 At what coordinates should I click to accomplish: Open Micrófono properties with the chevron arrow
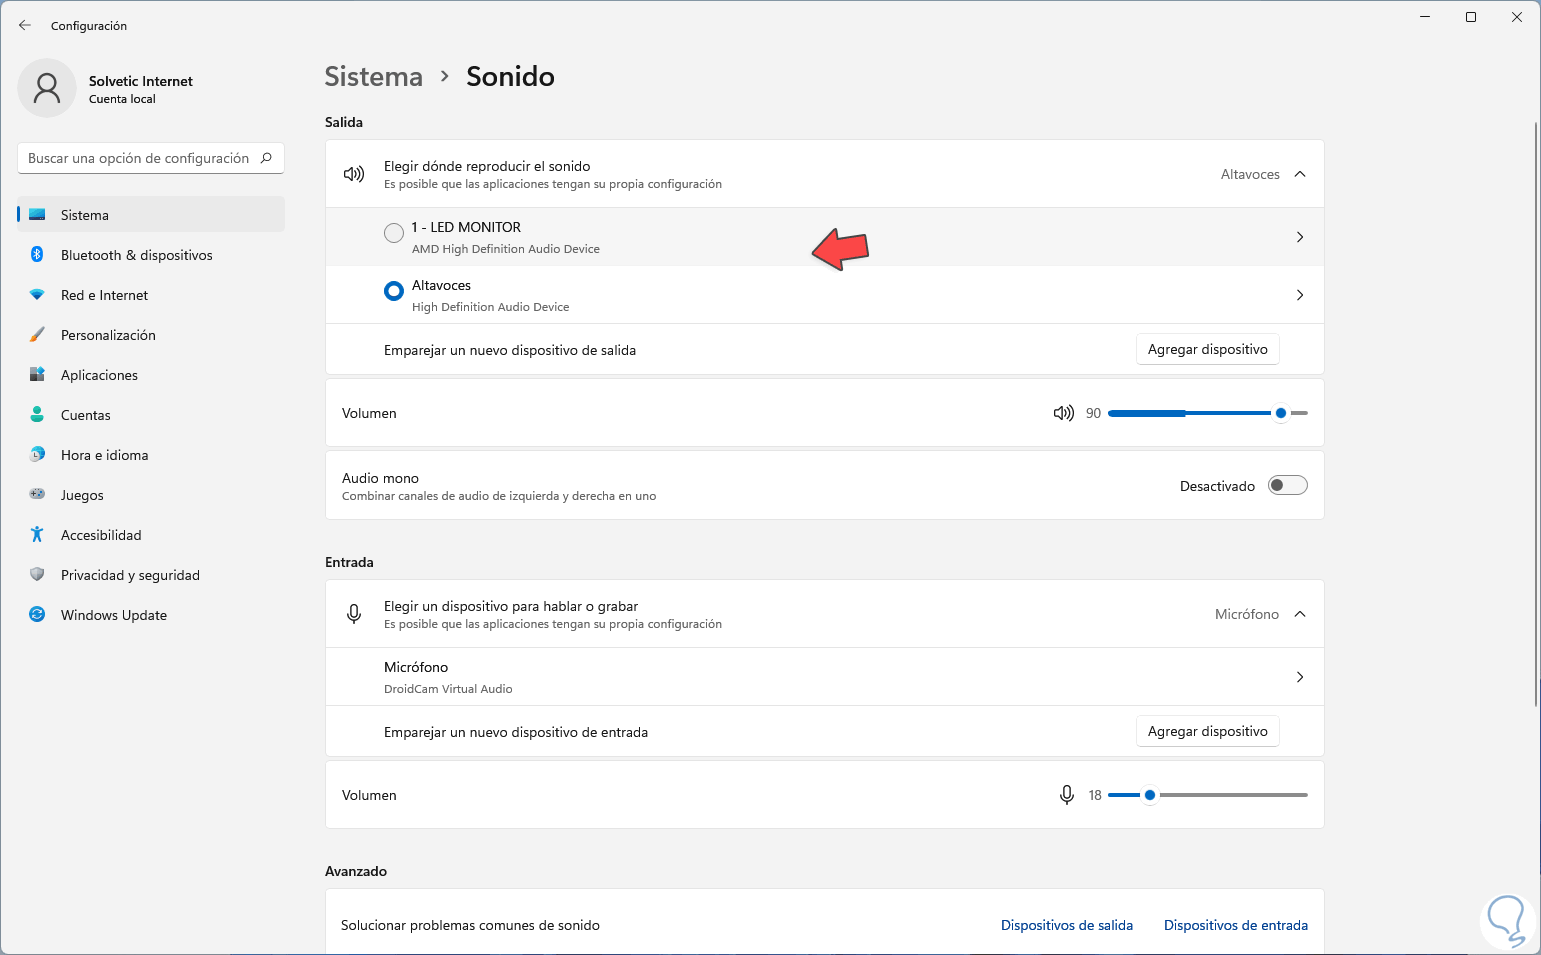(x=1300, y=677)
